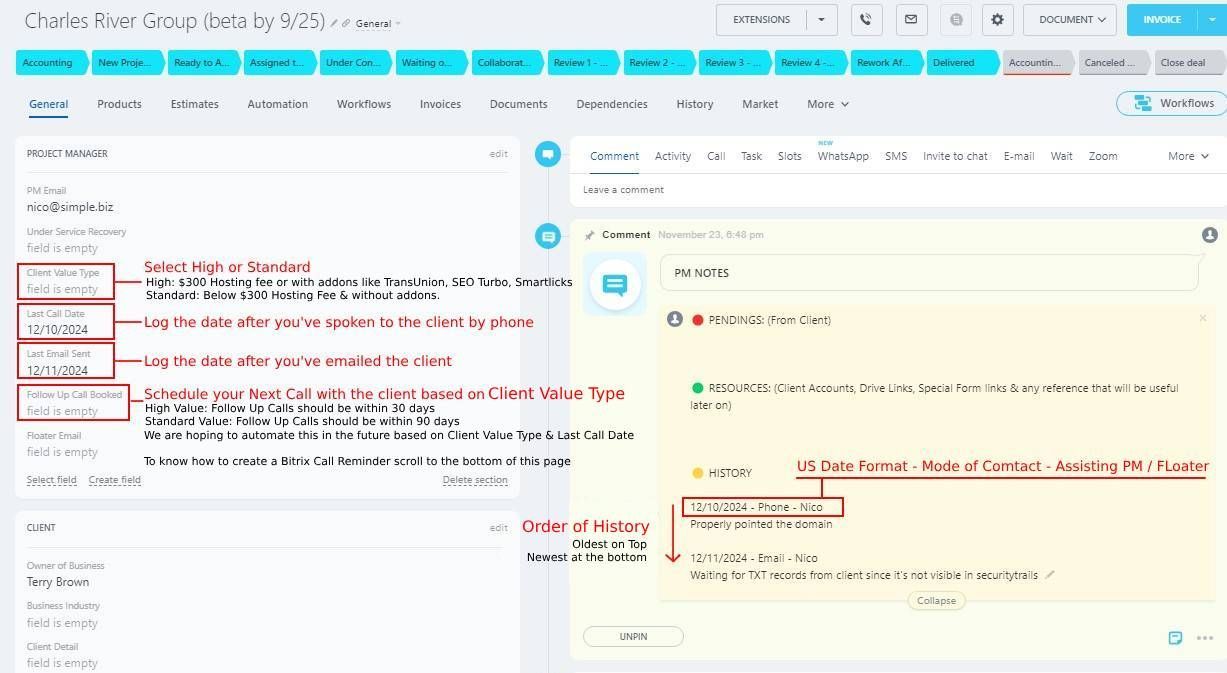
Task: Expand the More menu in the main tab bar
Action: [x=828, y=104]
